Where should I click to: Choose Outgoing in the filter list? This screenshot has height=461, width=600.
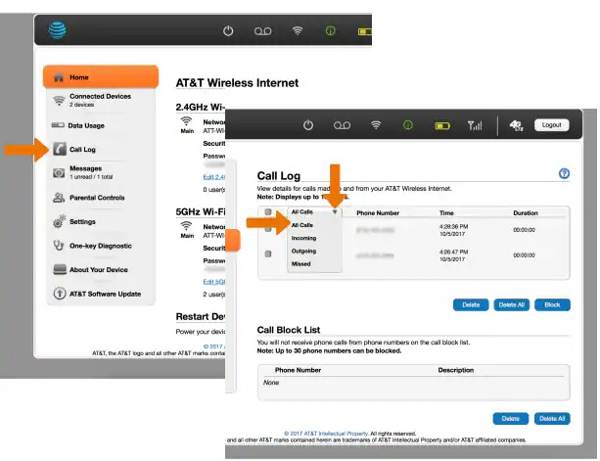click(304, 251)
